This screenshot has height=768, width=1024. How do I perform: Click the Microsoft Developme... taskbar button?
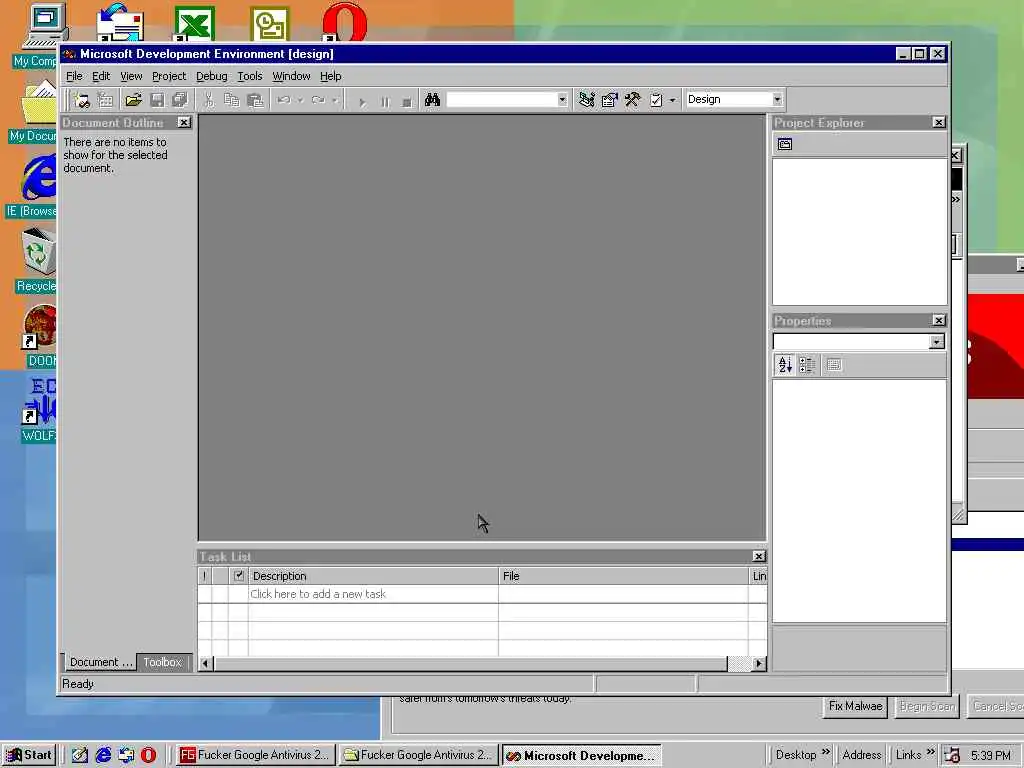tap(581, 756)
